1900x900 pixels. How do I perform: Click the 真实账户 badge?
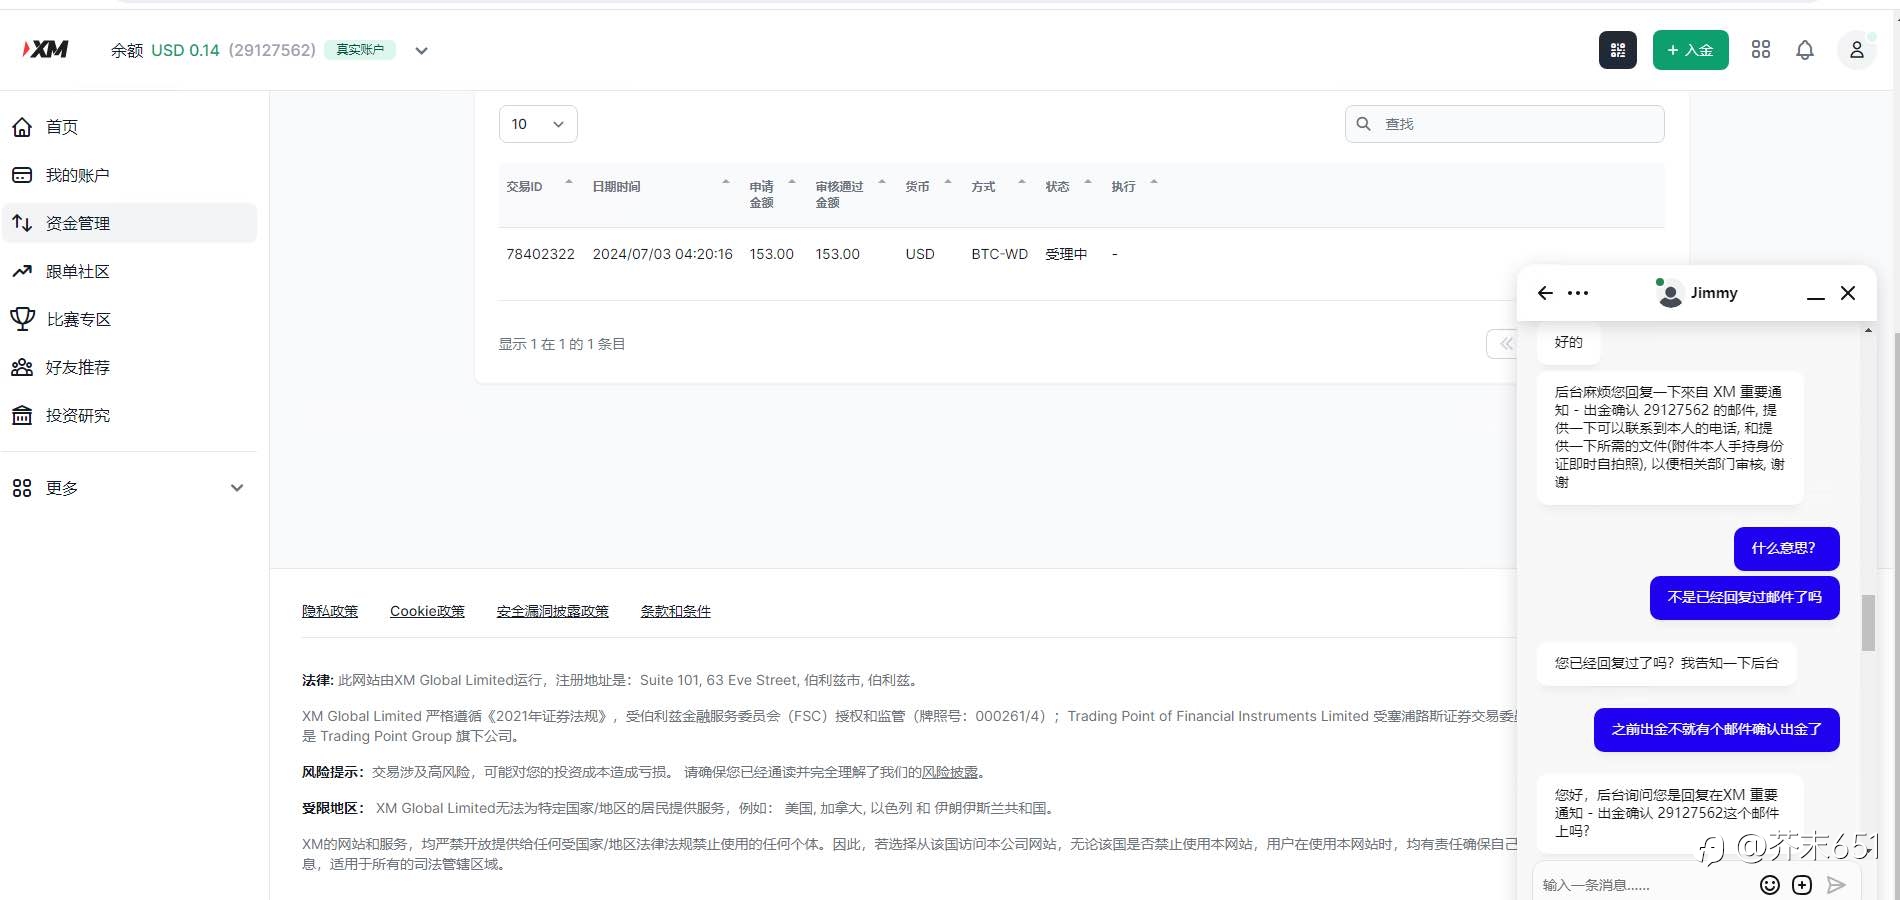[360, 50]
